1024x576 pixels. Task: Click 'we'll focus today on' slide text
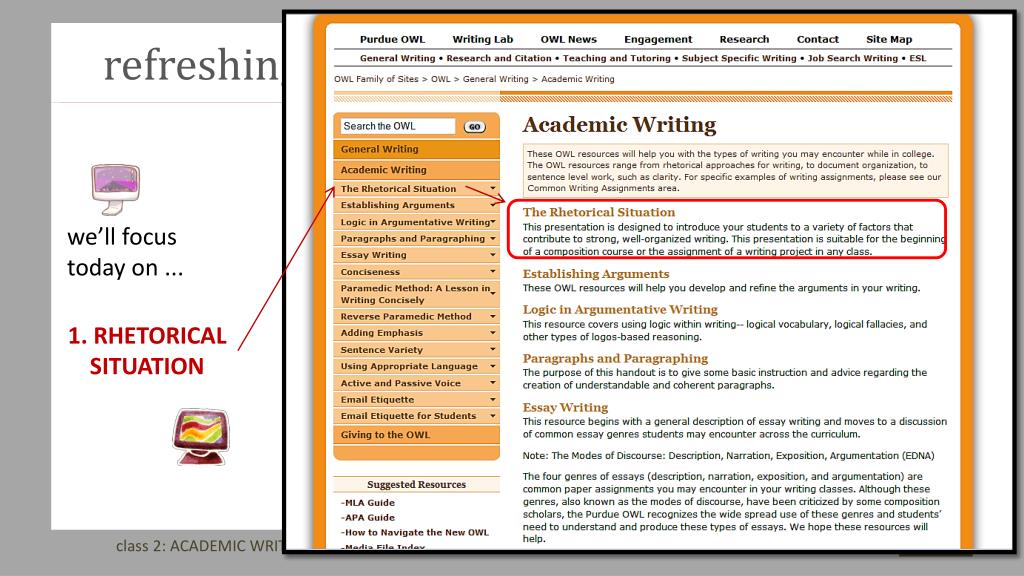click(x=125, y=252)
